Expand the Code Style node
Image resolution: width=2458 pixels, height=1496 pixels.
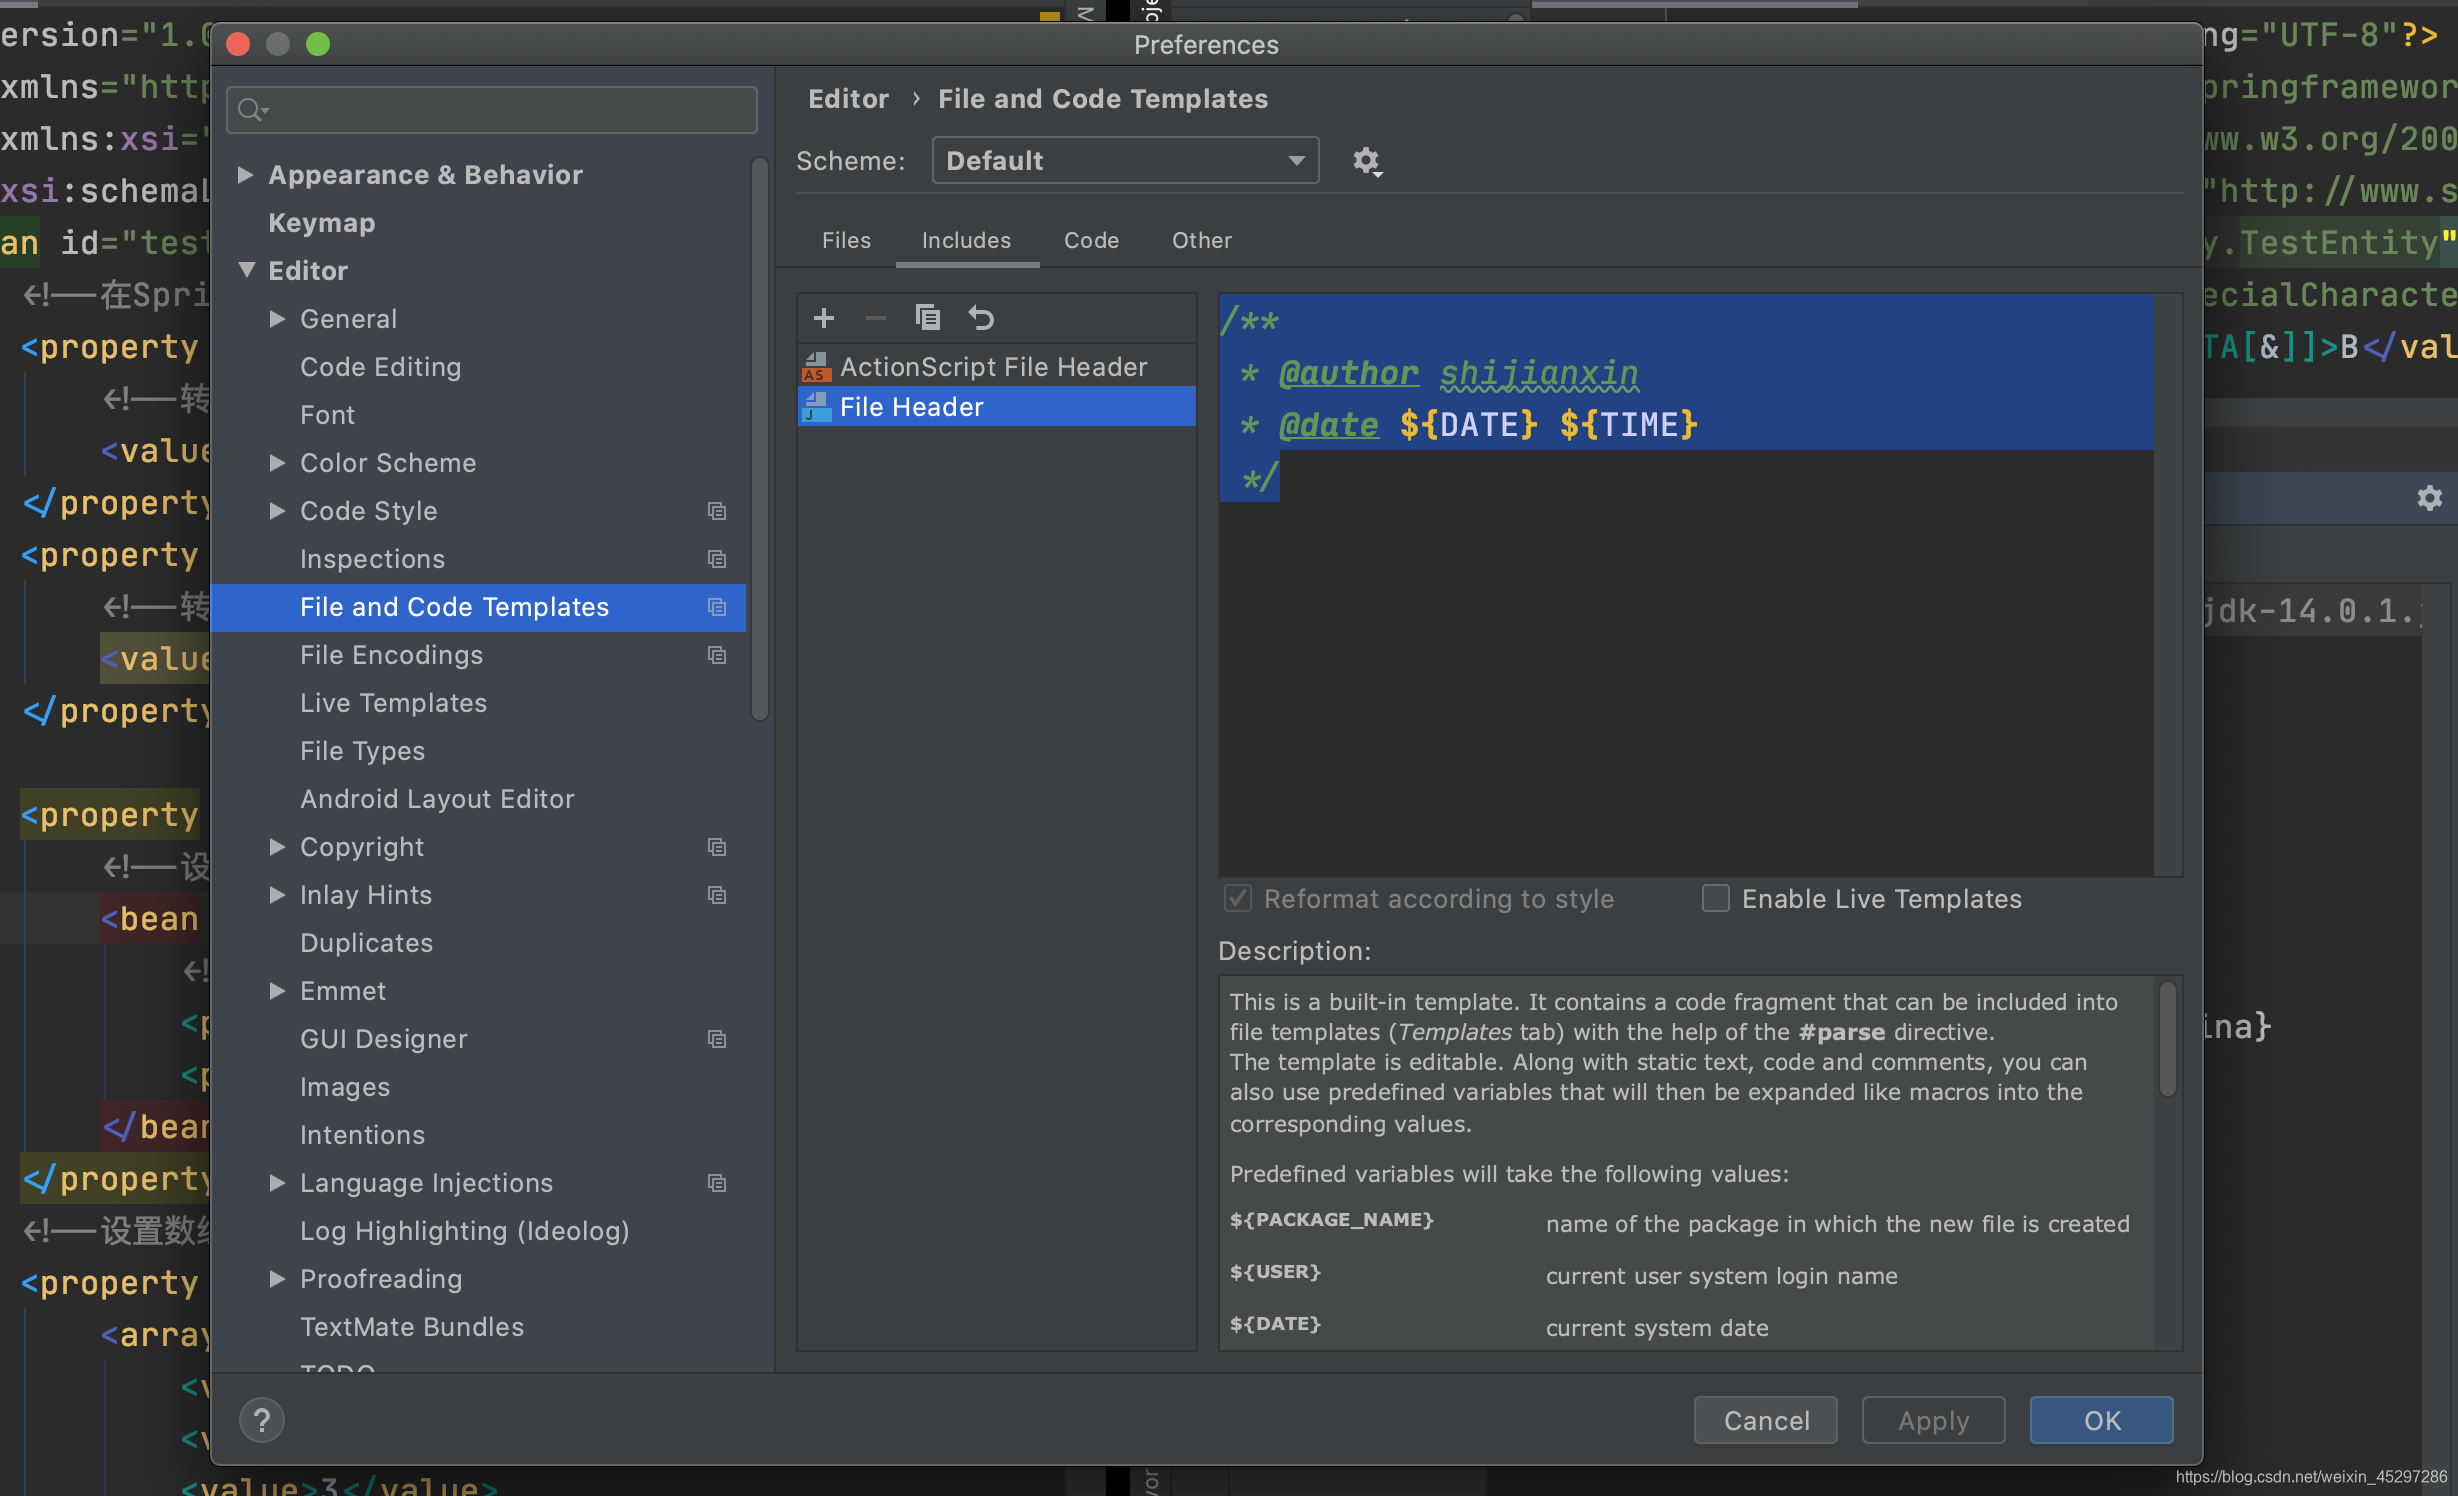(x=278, y=511)
